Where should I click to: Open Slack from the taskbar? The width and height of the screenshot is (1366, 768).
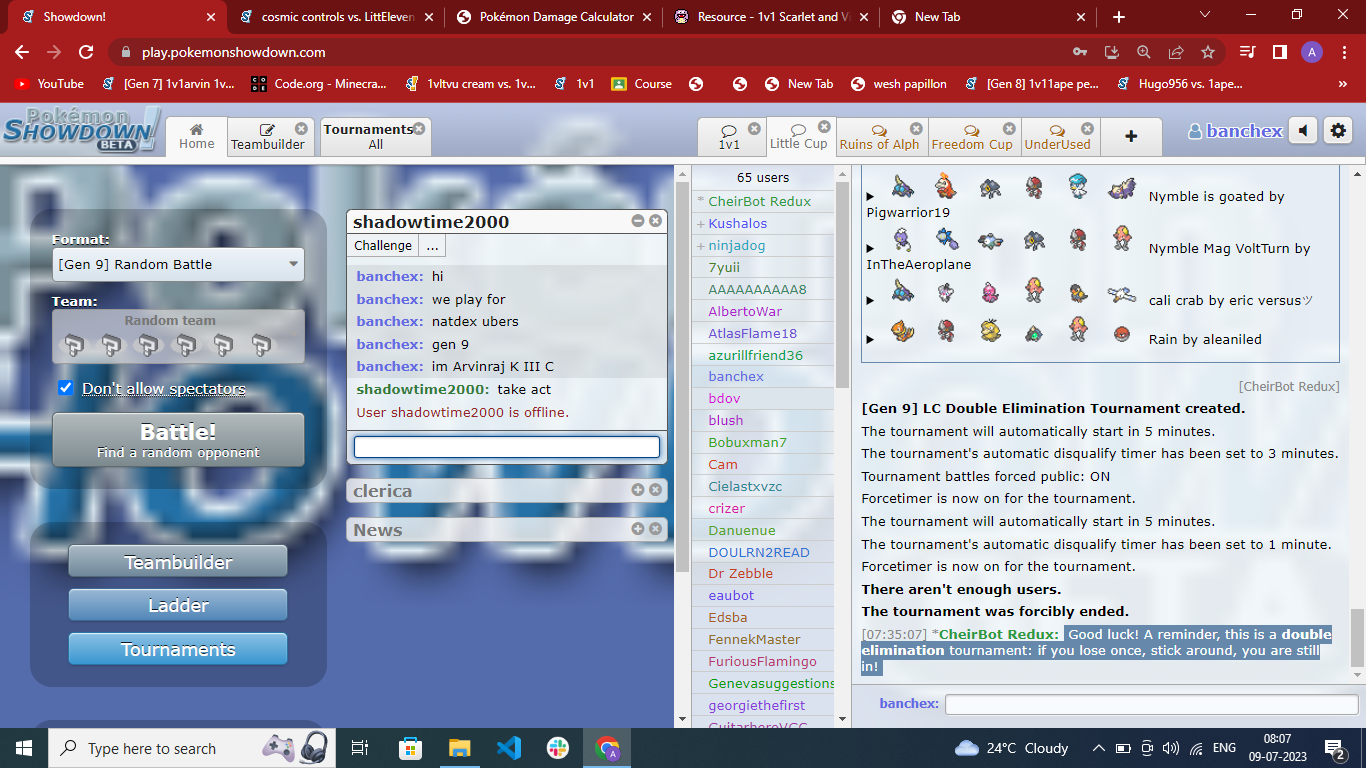coord(557,748)
